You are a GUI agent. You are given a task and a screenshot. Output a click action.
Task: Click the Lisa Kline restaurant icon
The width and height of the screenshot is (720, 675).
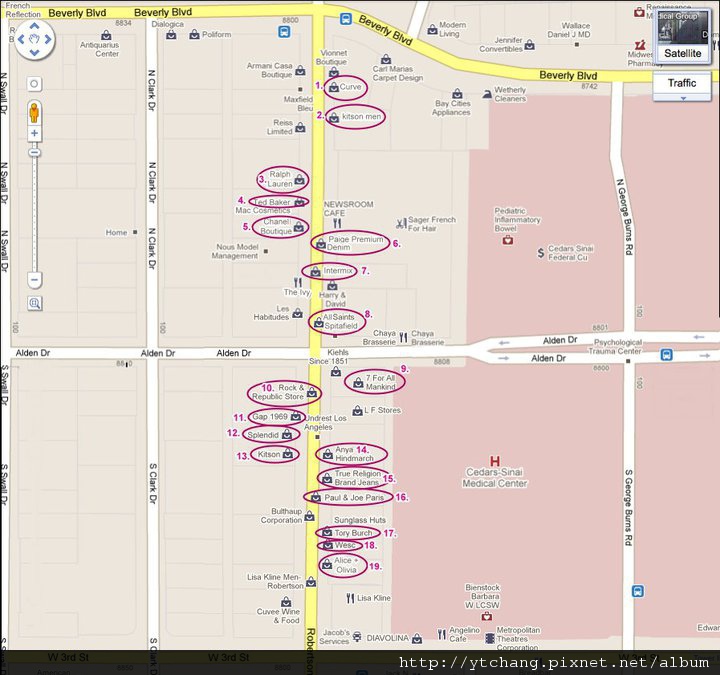pos(350,598)
